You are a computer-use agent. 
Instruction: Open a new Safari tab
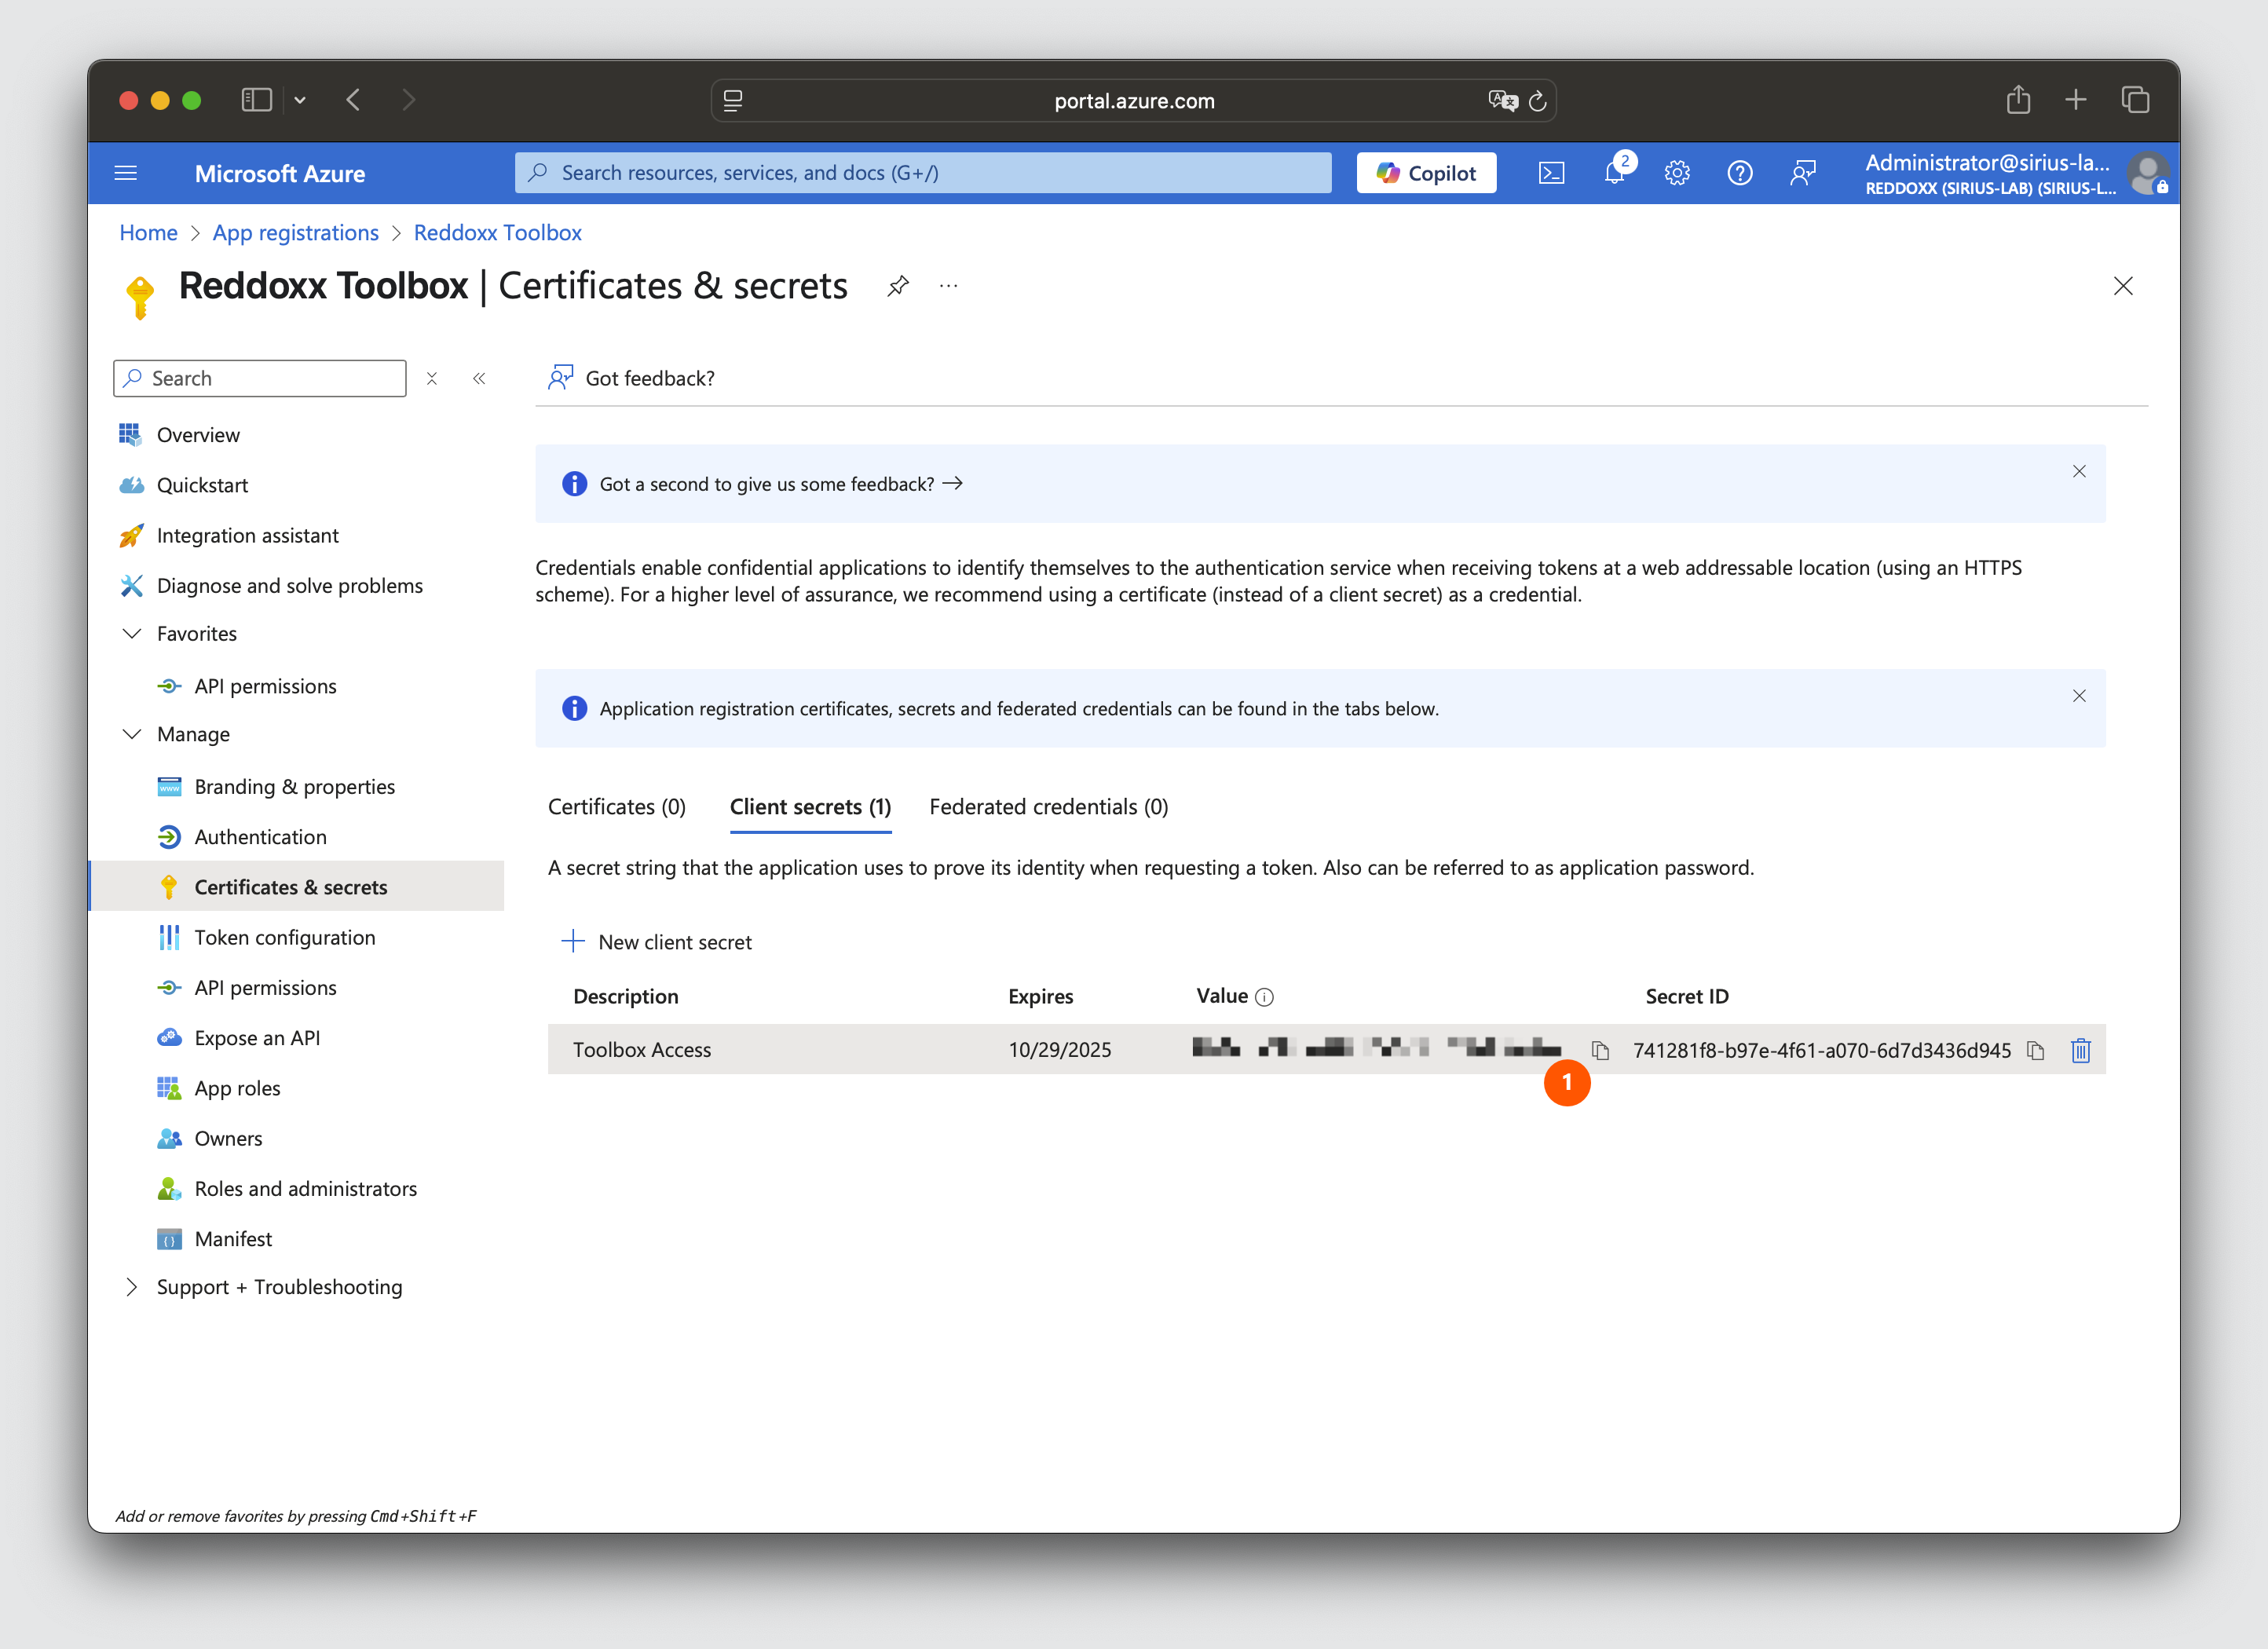[2076, 100]
